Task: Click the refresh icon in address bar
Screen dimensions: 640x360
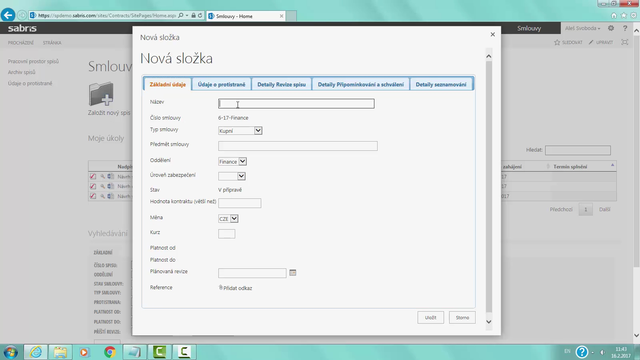Action: point(200,16)
